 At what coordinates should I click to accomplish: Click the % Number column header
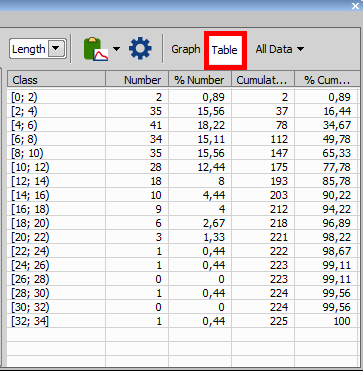tap(200, 80)
